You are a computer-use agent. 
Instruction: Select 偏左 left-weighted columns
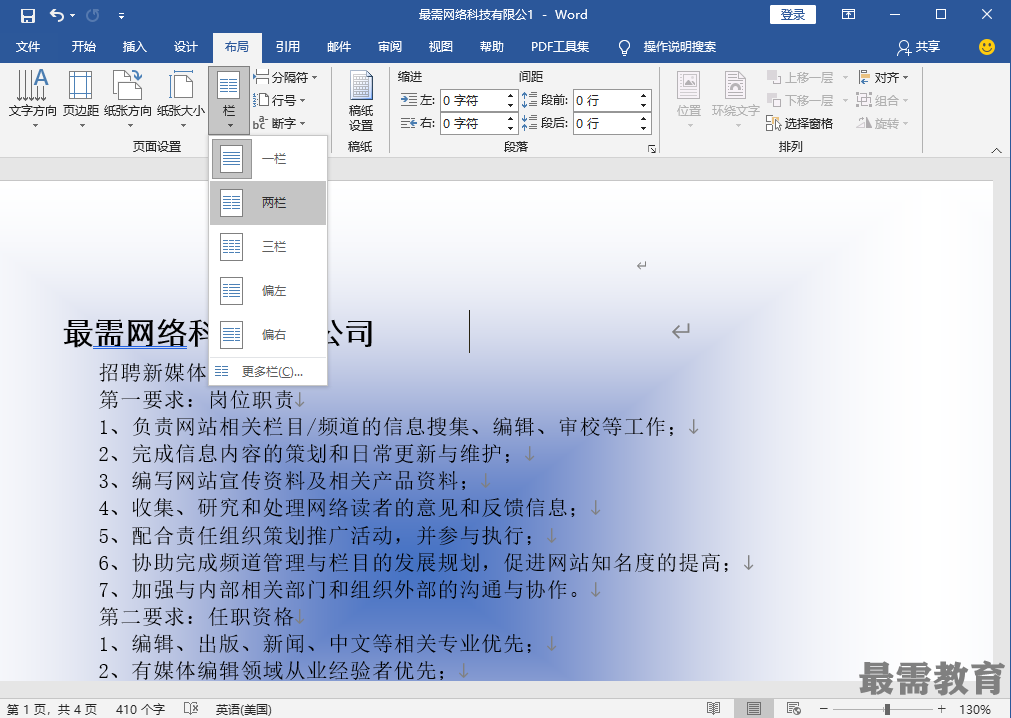[268, 291]
